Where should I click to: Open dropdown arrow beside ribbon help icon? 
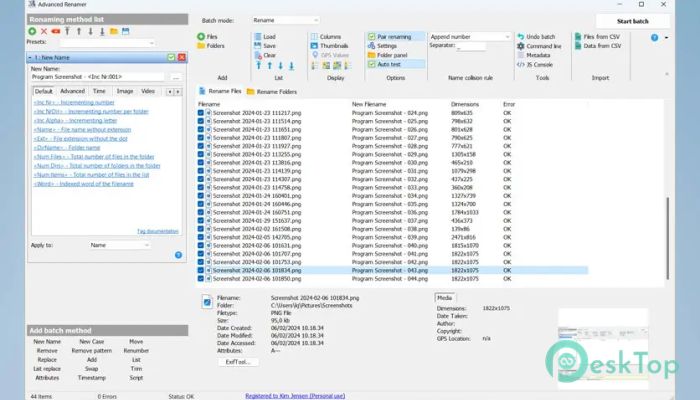pyautogui.click(x=667, y=38)
